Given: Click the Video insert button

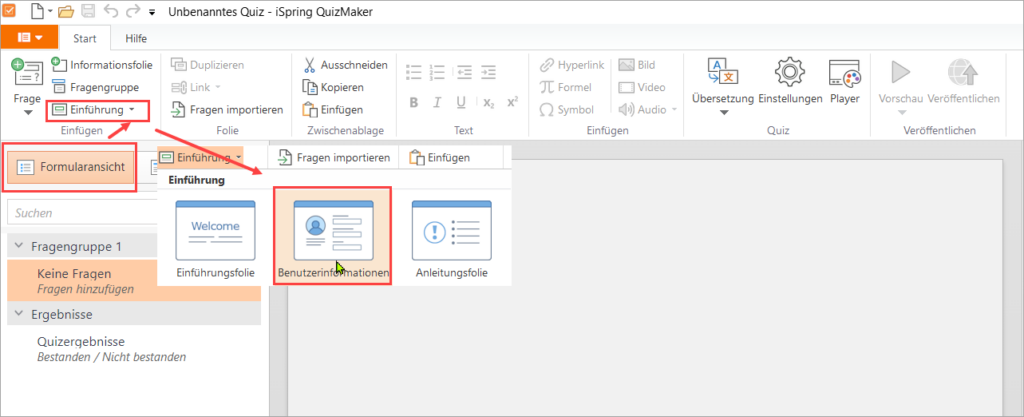Looking at the screenshot, I should pos(643,87).
